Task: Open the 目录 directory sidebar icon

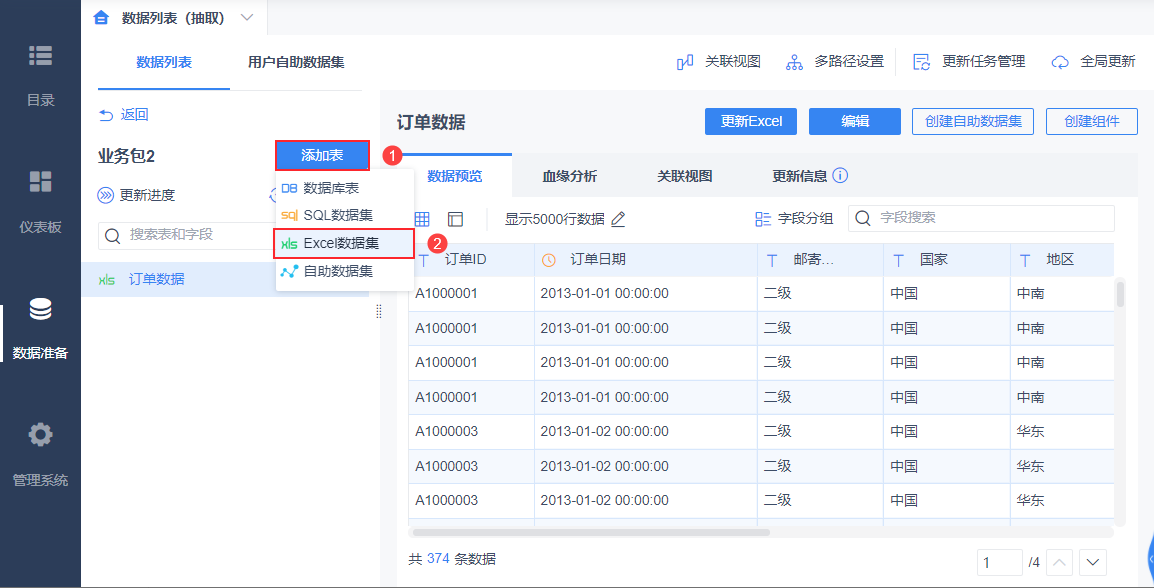Action: point(40,55)
